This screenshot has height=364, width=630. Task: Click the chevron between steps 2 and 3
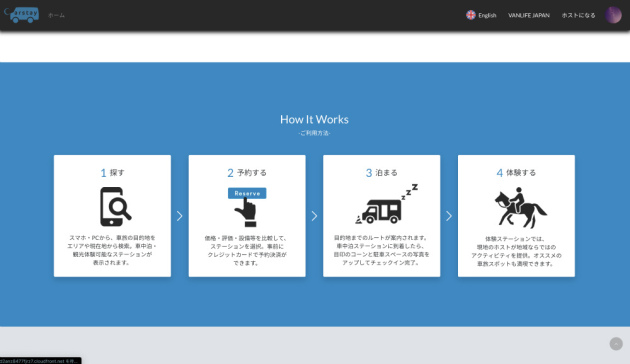pyautogui.click(x=314, y=216)
